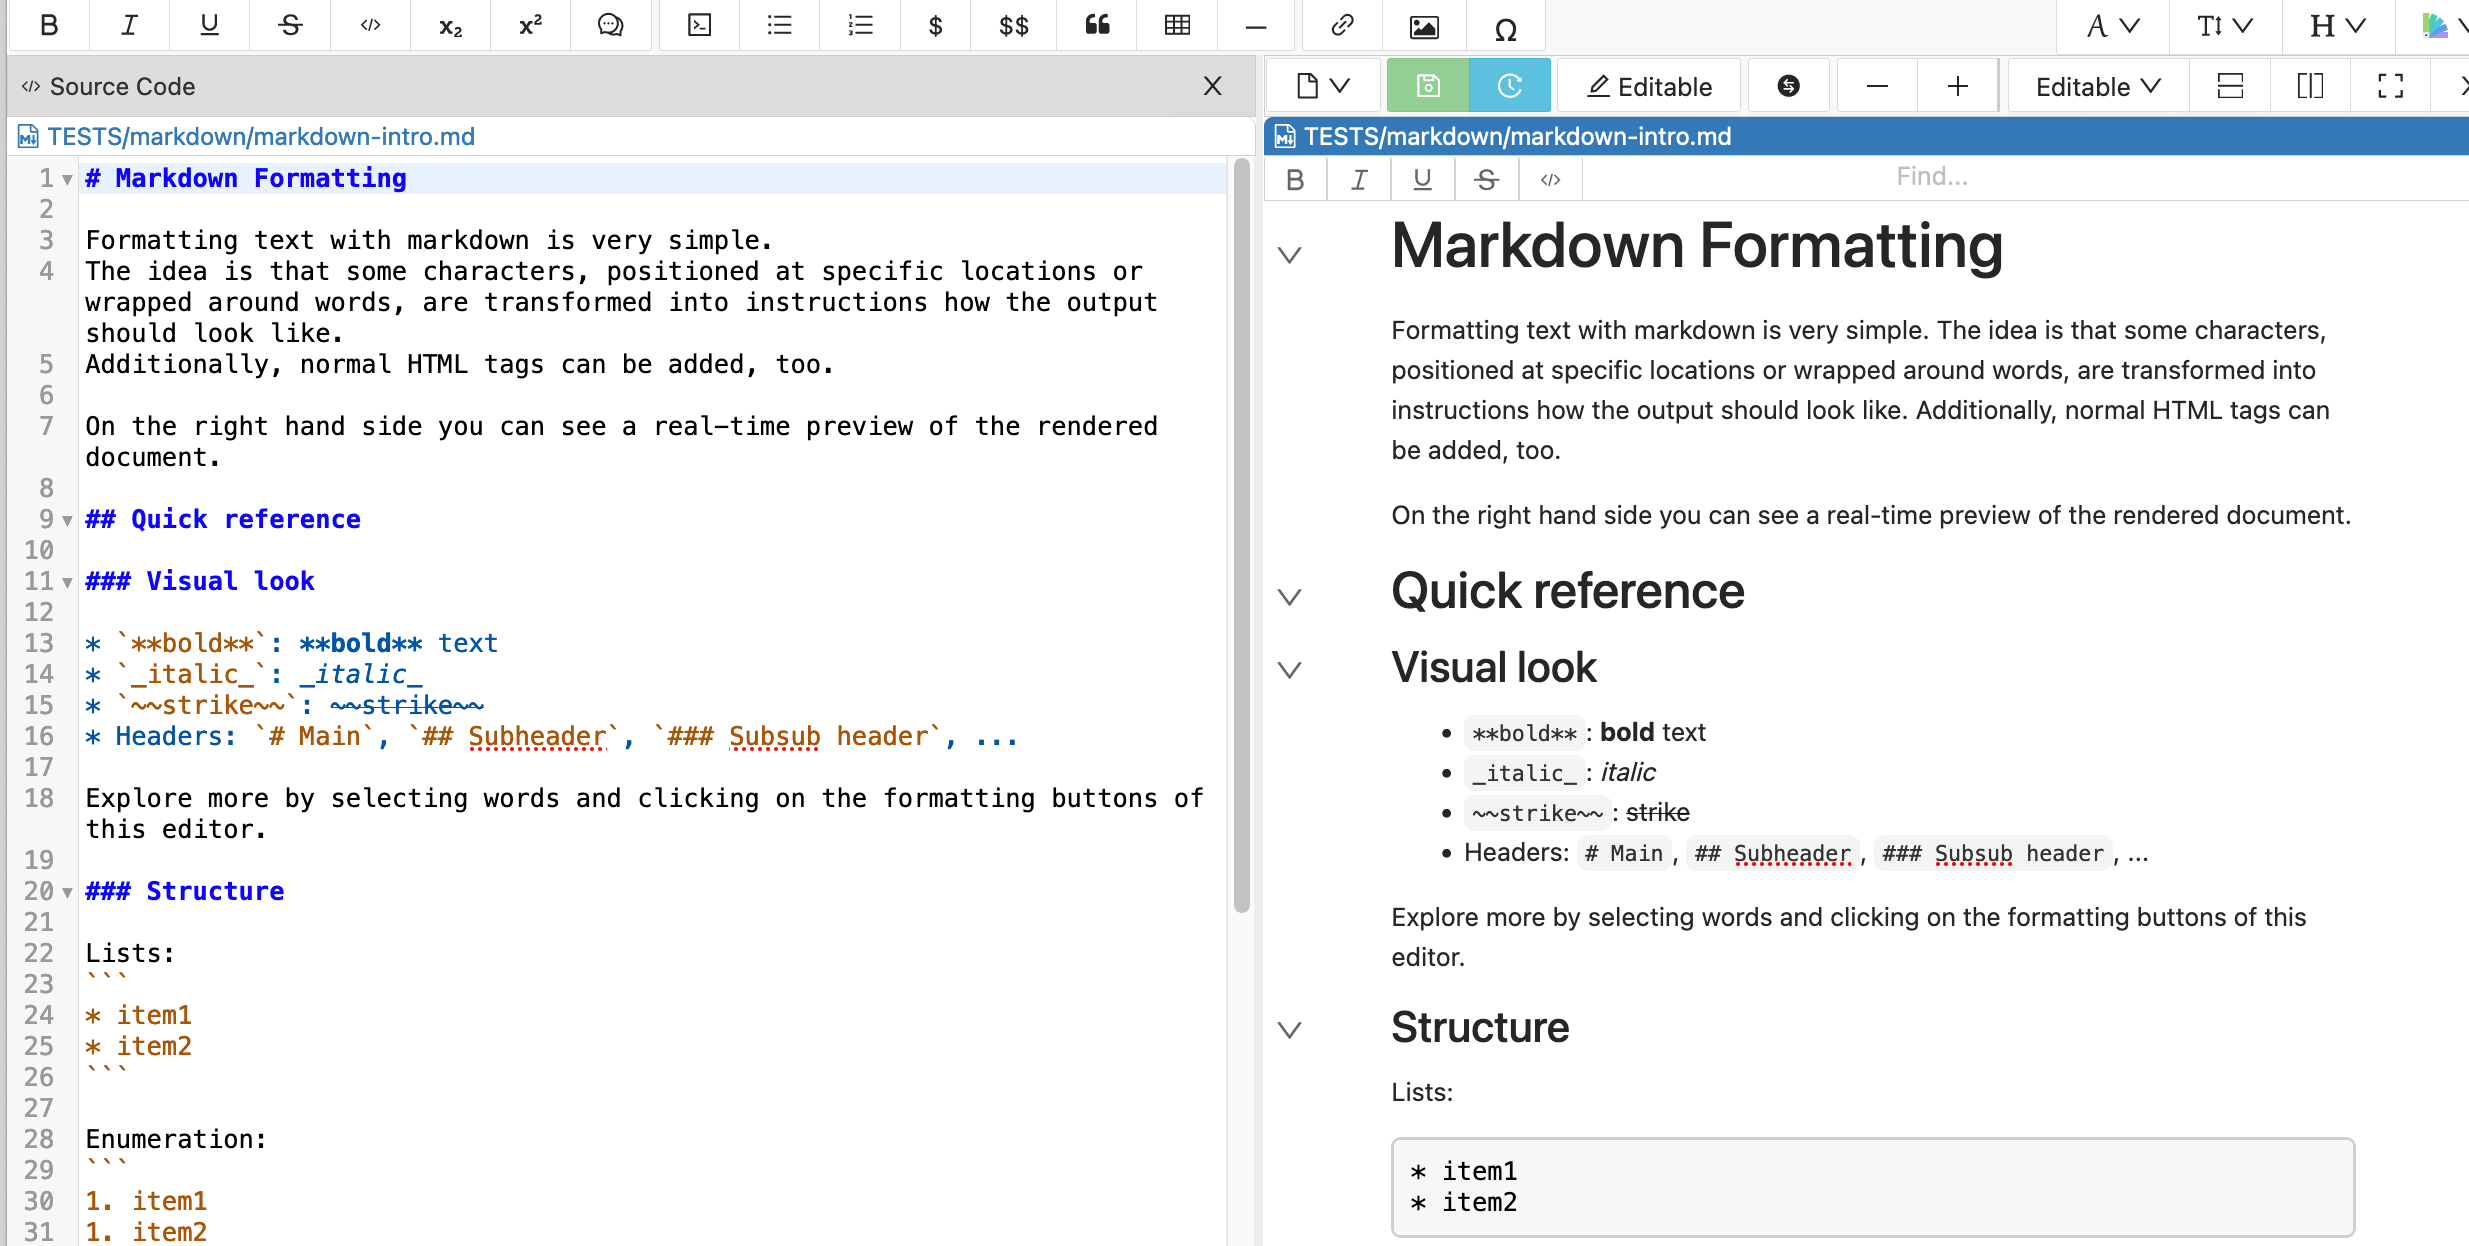This screenshot has height=1246, width=2469.
Task: Open the blue time travel history icon
Action: tap(1509, 86)
